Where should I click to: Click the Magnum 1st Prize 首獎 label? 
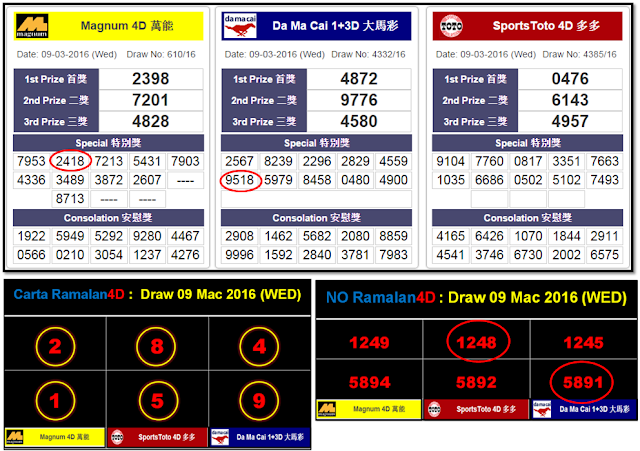pyautogui.click(x=56, y=79)
